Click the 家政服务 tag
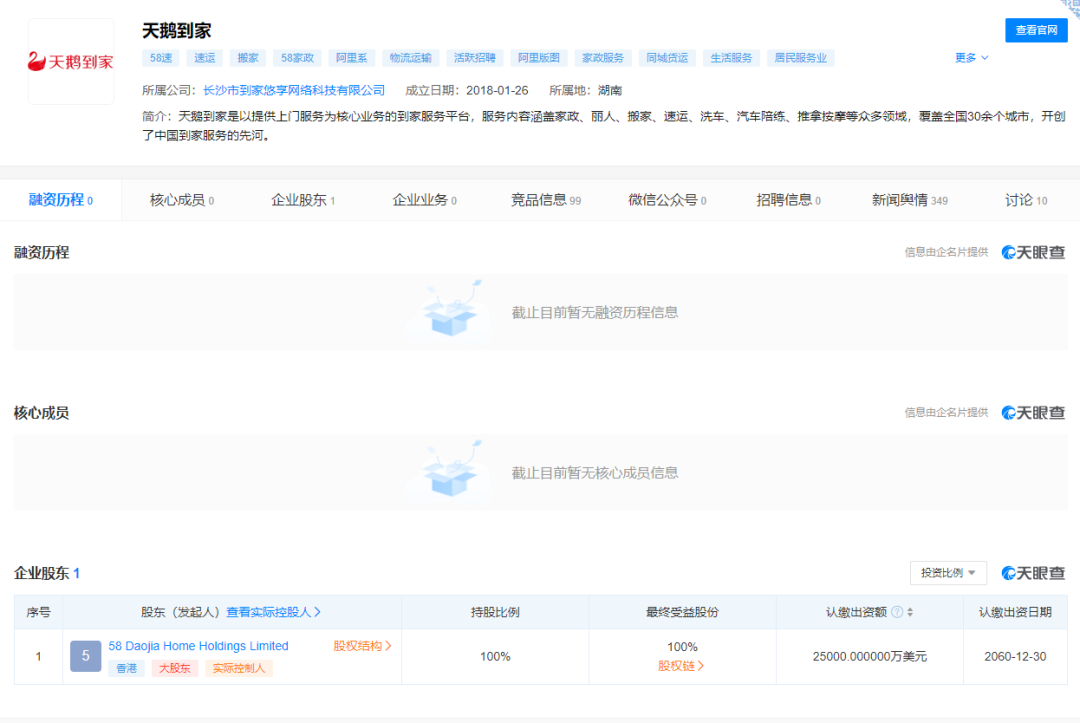The width and height of the screenshot is (1080, 723). pyautogui.click(x=602, y=58)
